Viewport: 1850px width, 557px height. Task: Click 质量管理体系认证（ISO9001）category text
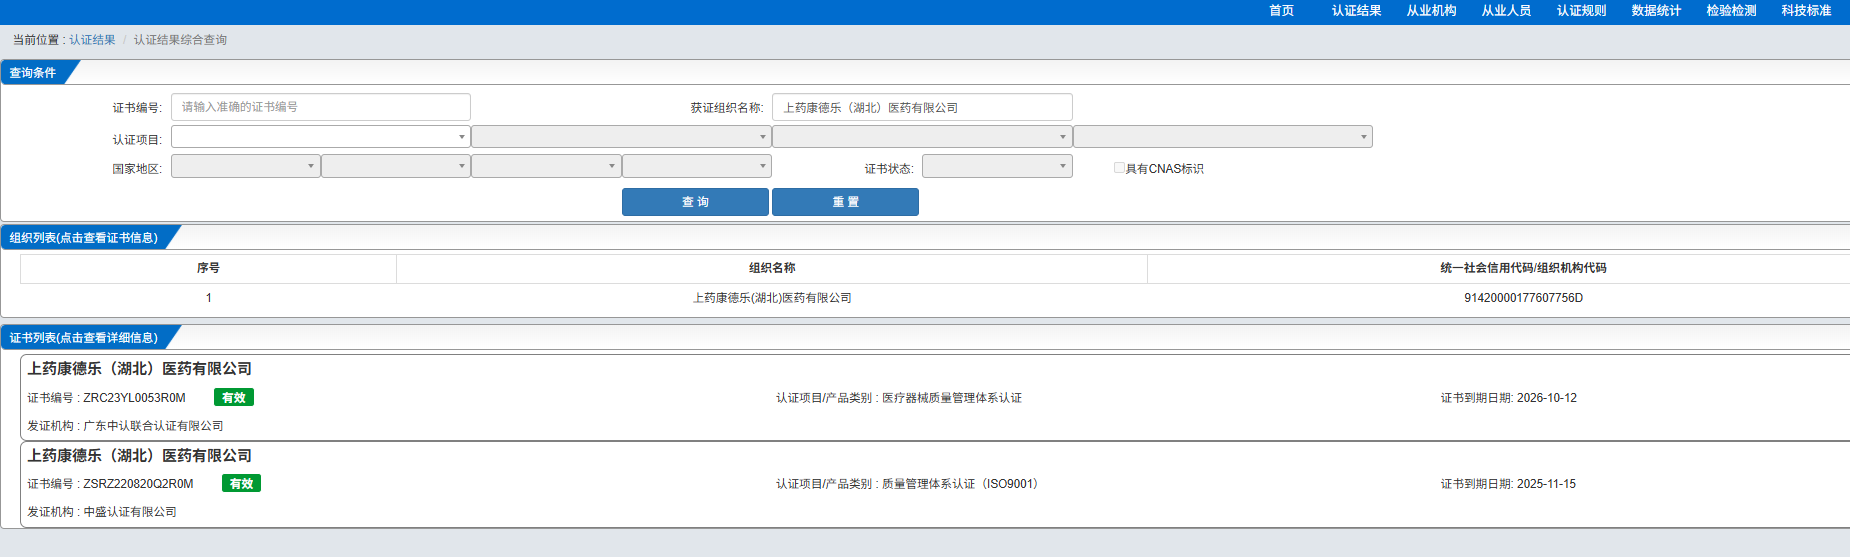pos(963,484)
